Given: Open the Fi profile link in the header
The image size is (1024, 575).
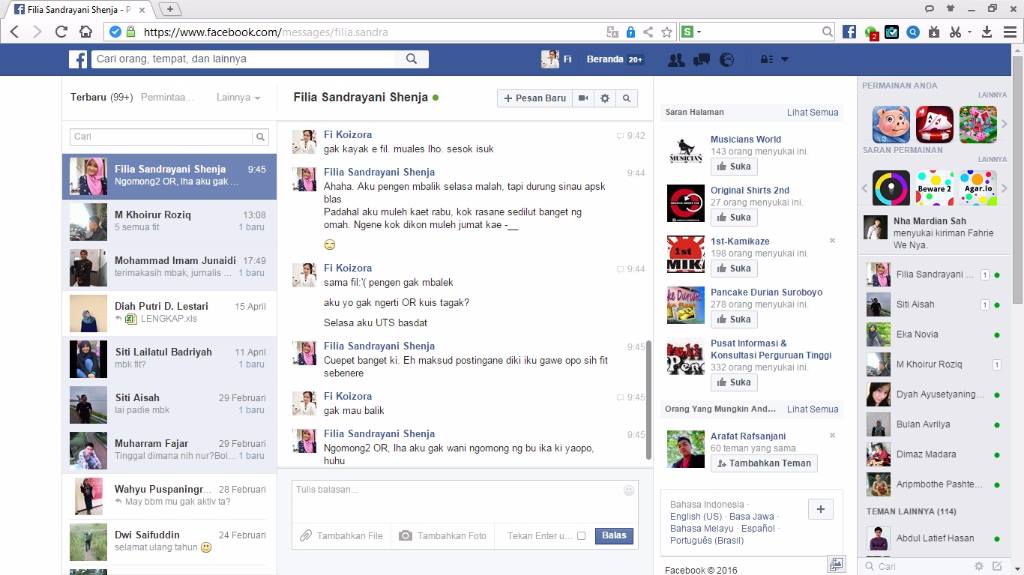Looking at the screenshot, I should click(557, 59).
